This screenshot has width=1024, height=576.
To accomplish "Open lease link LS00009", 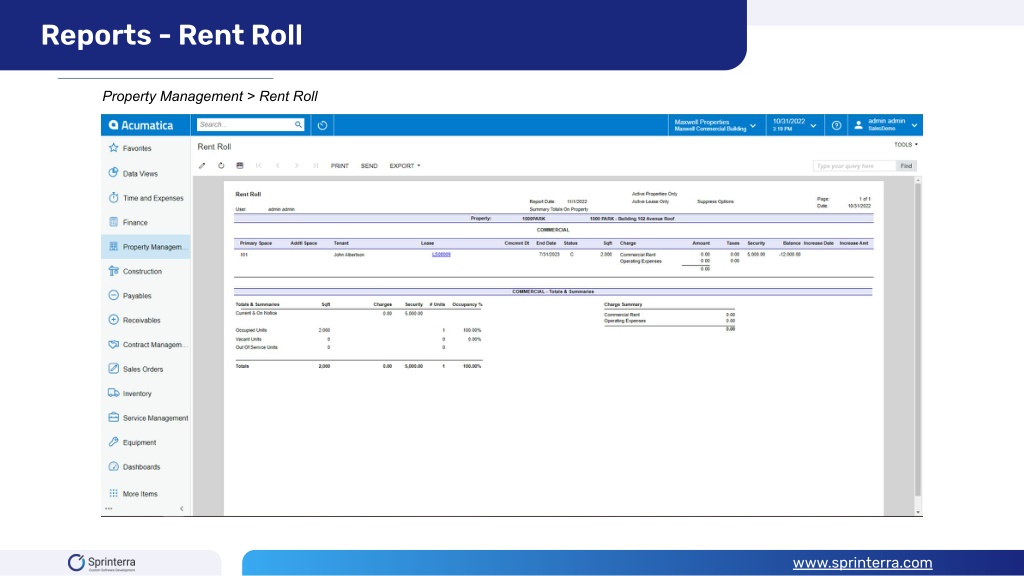I will [441, 255].
